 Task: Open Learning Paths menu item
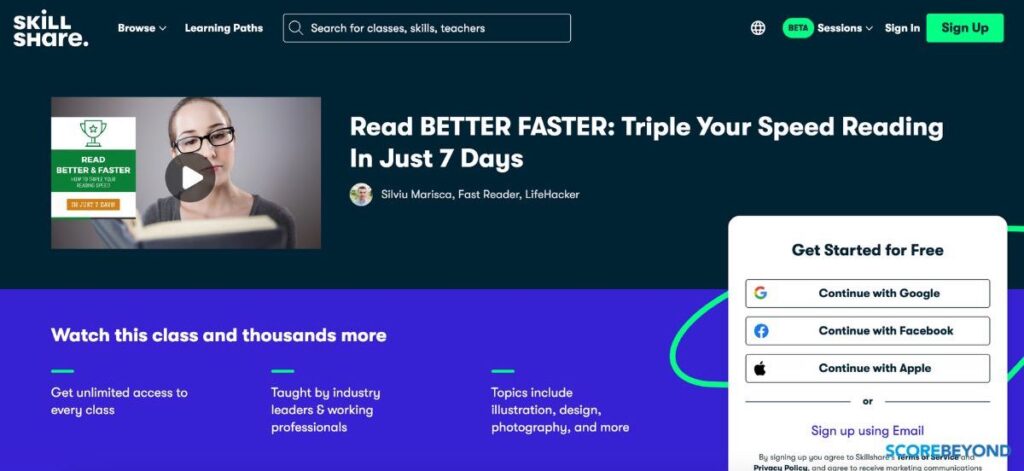(224, 28)
